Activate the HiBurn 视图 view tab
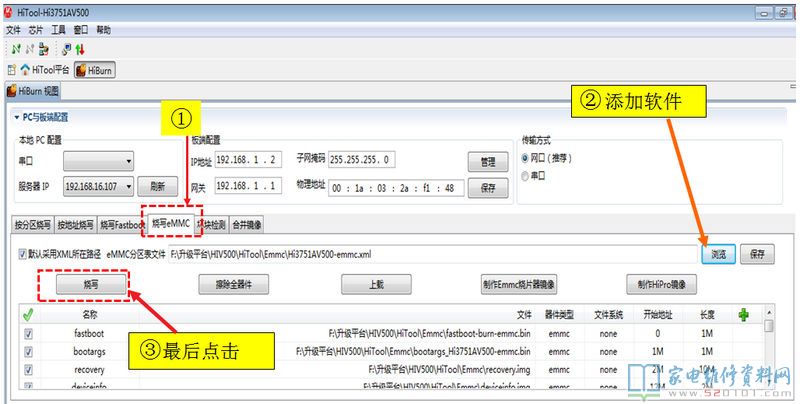Image resolution: width=800 pixels, height=404 pixels. tap(33, 91)
